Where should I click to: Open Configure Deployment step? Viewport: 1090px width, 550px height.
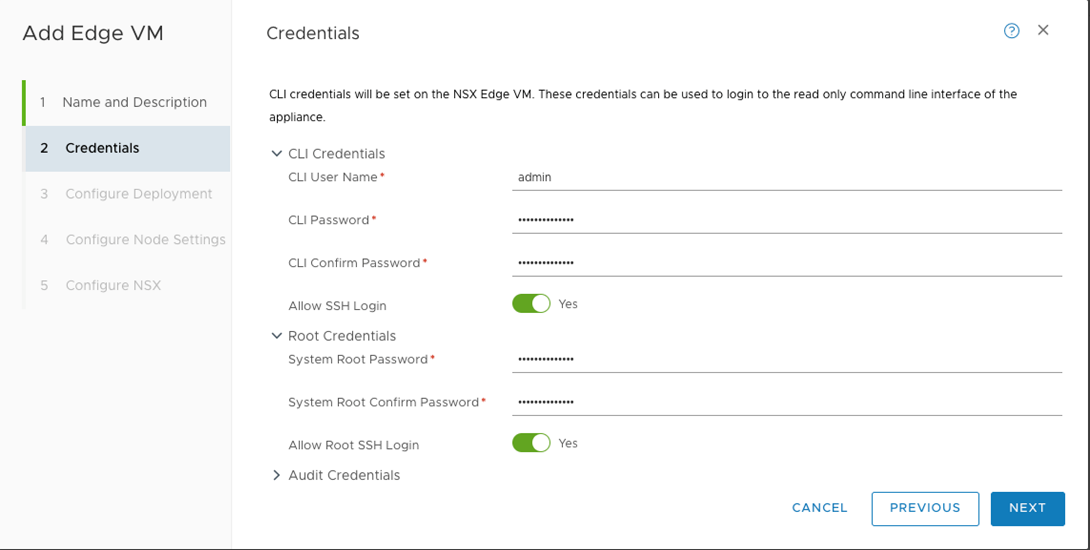(x=138, y=194)
